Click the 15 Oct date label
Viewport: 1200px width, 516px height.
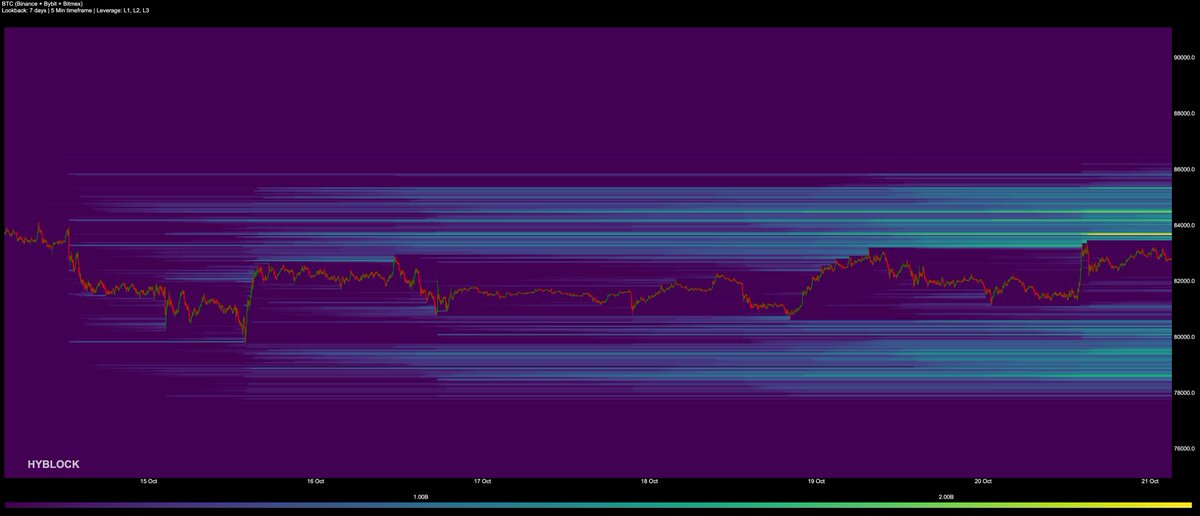[x=148, y=482]
